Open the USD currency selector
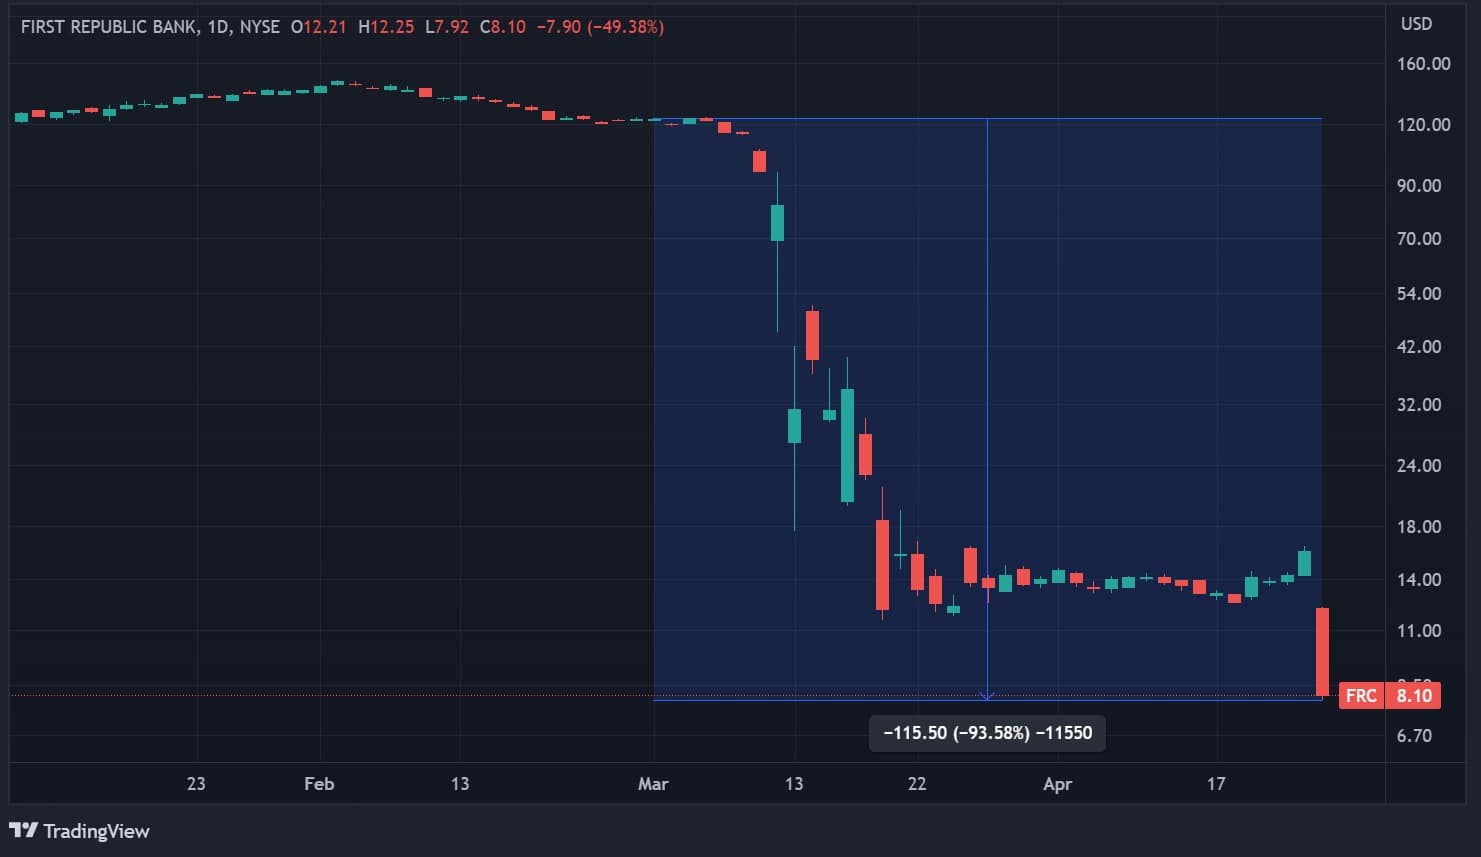Viewport: 1481px width, 857px height. tap(1416, 24)
